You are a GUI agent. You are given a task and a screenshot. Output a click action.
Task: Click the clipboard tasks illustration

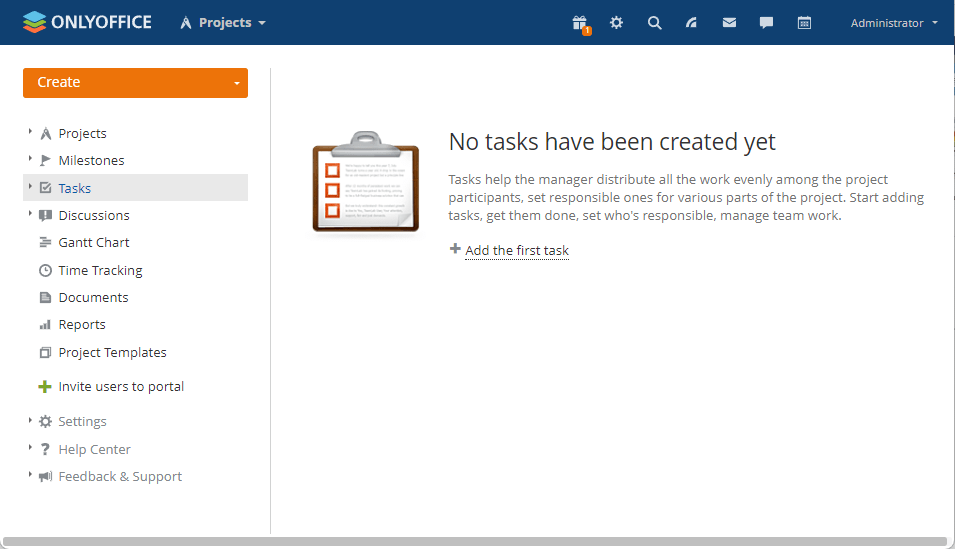pyautogui.click(x=365, y=184)
